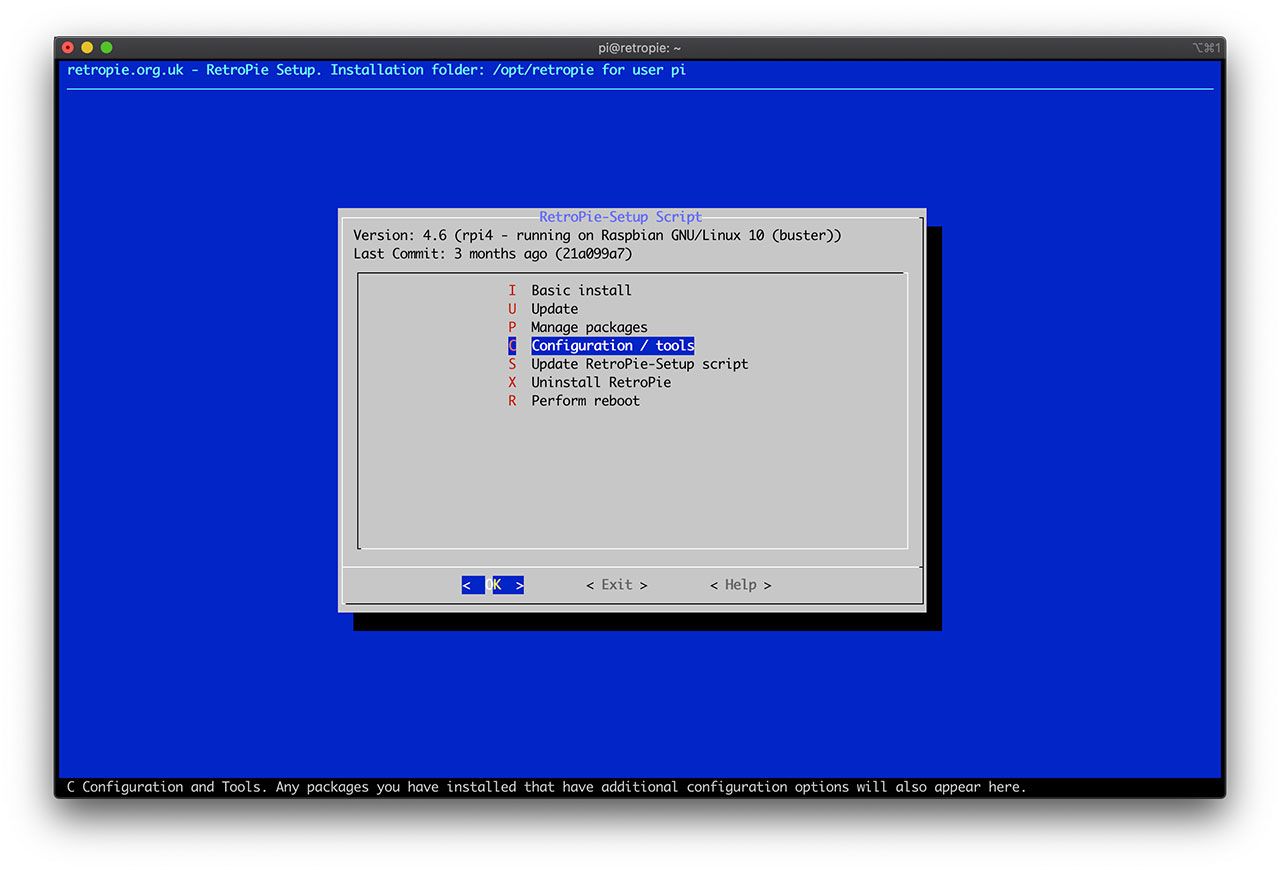Select the highlighted Configuration / tools entry
This screenshot has height=870, width=1280.
pyautogui.click(x=612, y=346)
